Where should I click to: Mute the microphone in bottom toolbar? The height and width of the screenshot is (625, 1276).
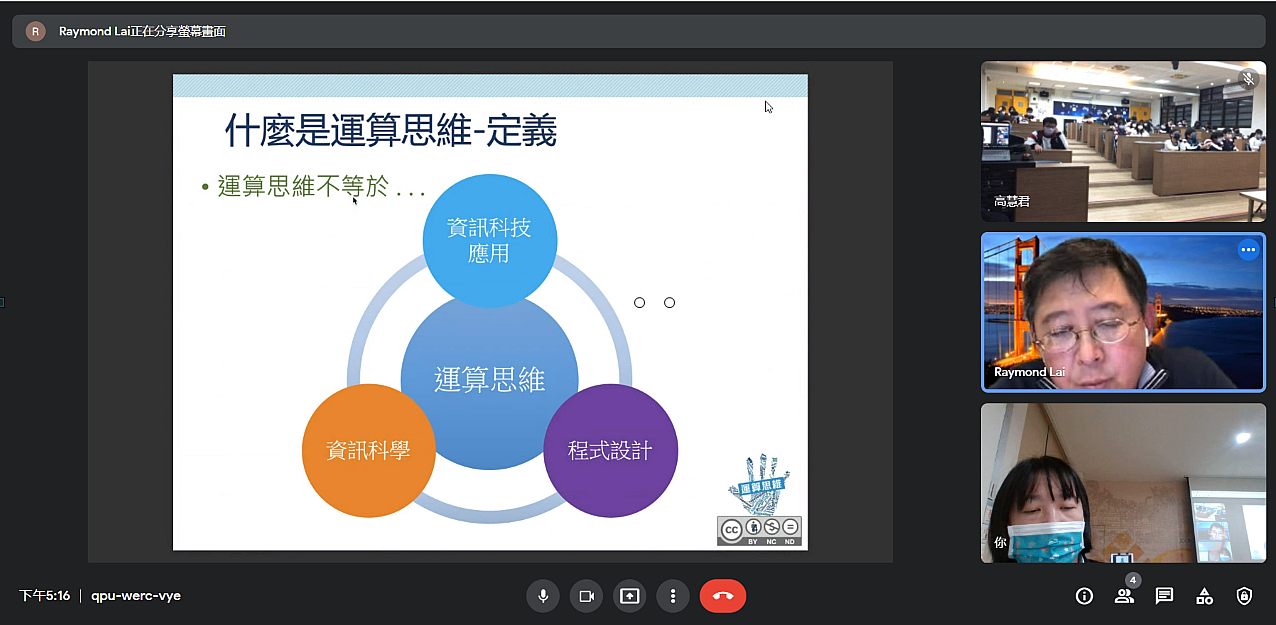[543, 596]
